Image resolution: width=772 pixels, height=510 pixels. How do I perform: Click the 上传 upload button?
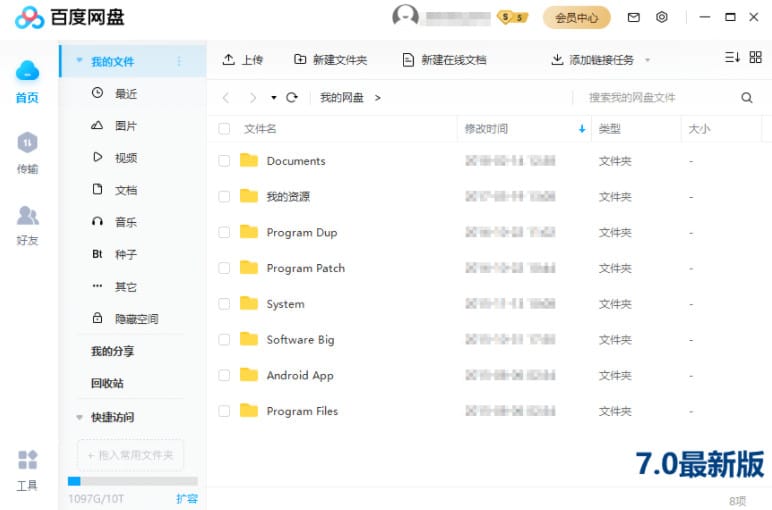(x=243, y=60)
